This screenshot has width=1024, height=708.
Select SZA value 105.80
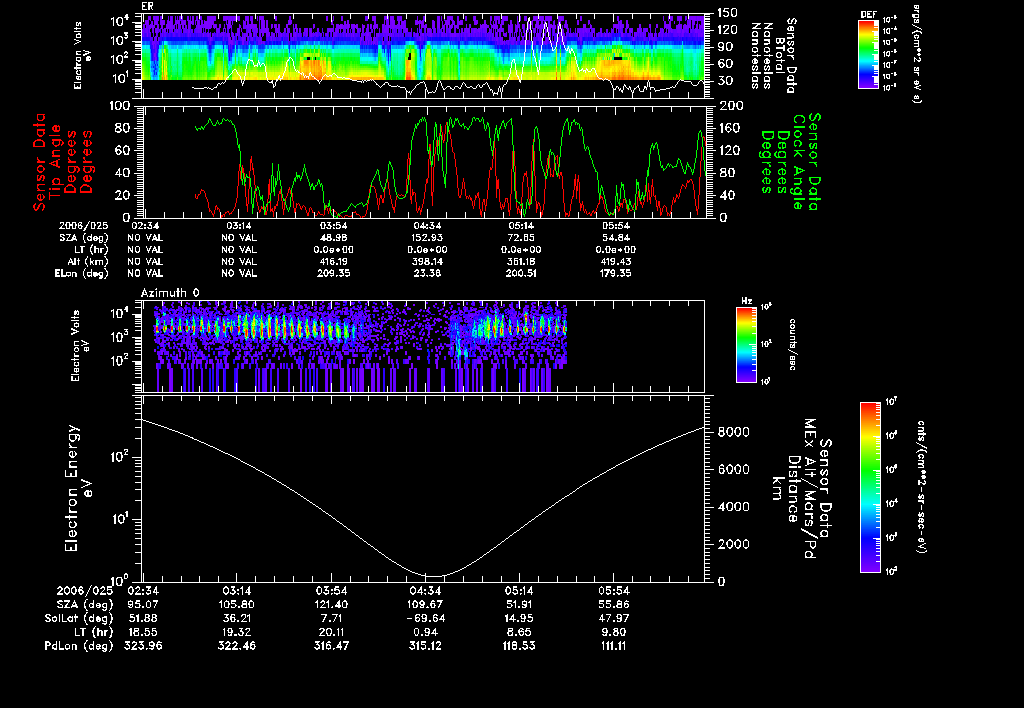[x=237, y=604]
